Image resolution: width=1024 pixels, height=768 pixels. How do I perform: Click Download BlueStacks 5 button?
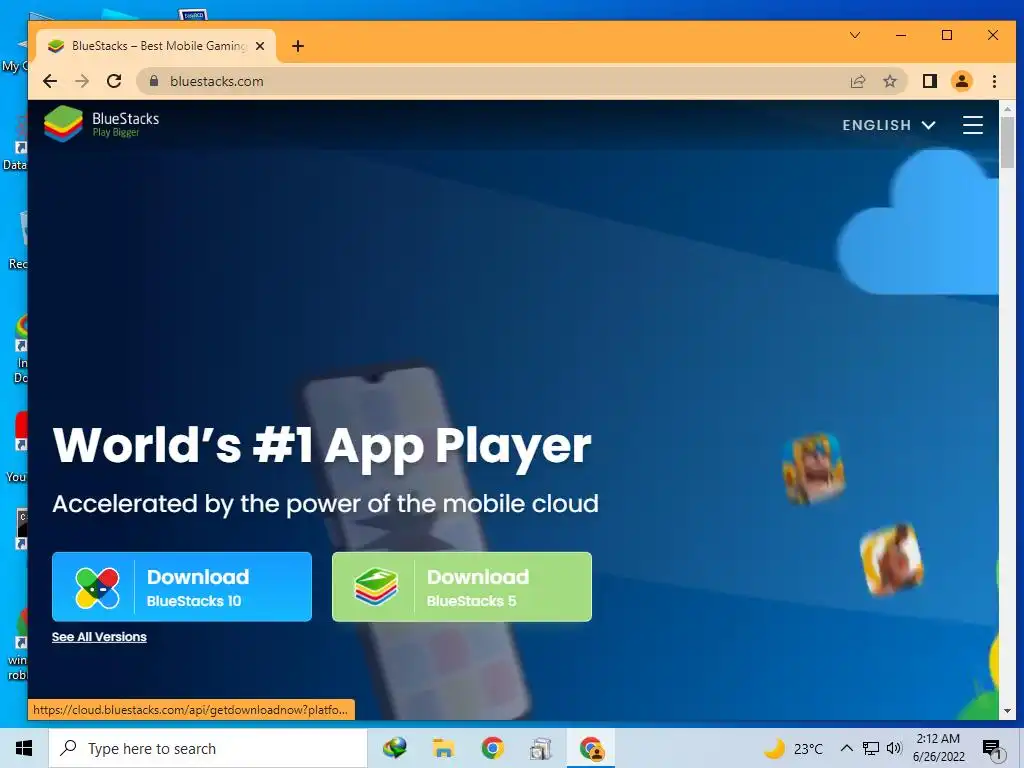click(462, 586)
